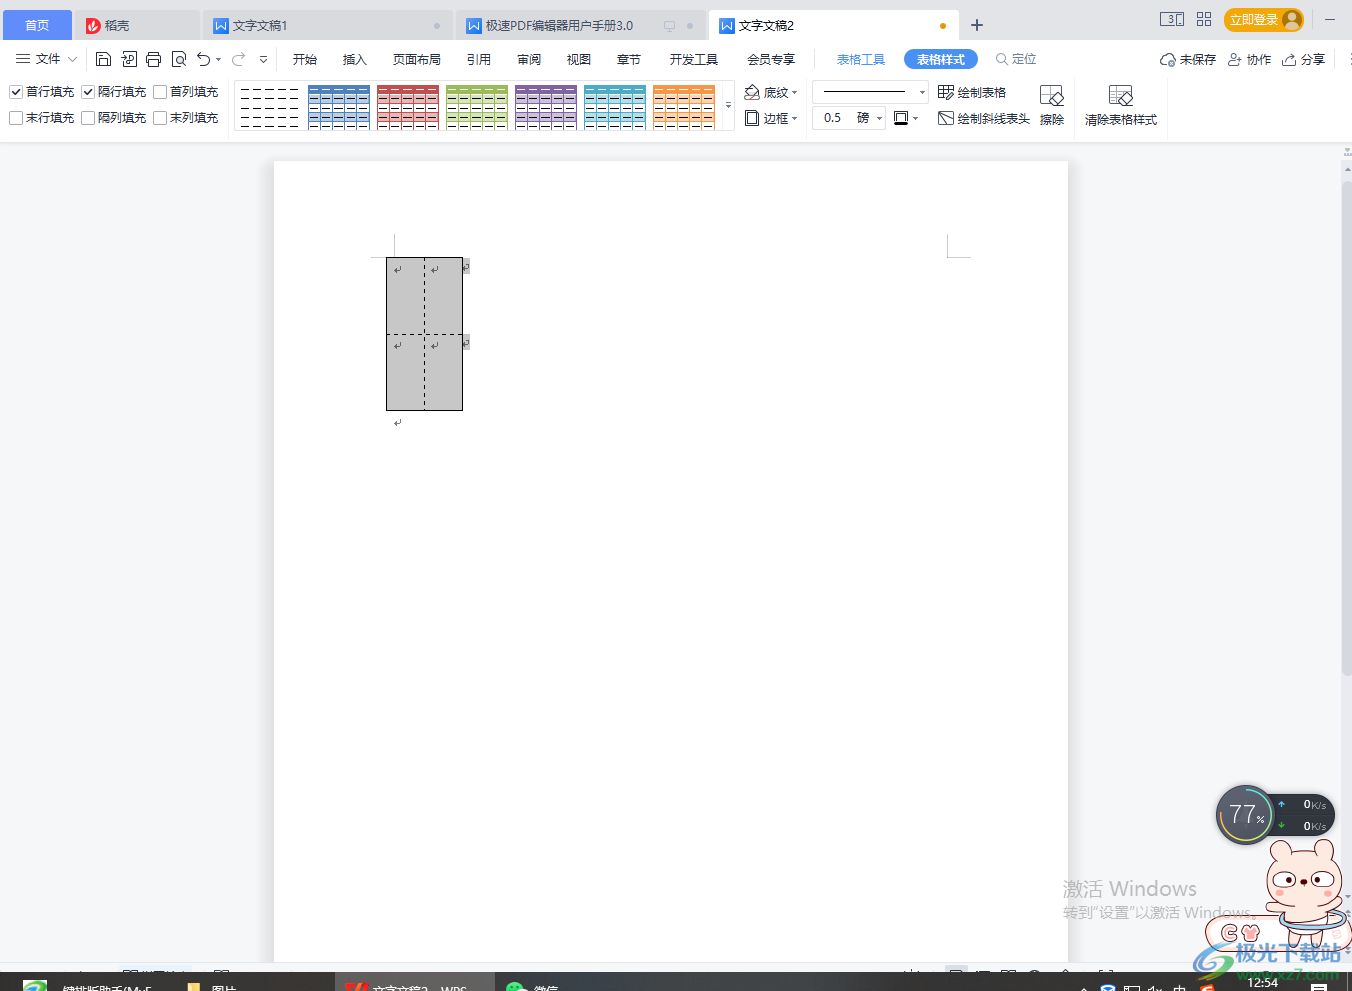This screenshot has width=1352, height=991.
Task: Open the Member Exclusive tab (会员专享)
Action: coord(771,60)
